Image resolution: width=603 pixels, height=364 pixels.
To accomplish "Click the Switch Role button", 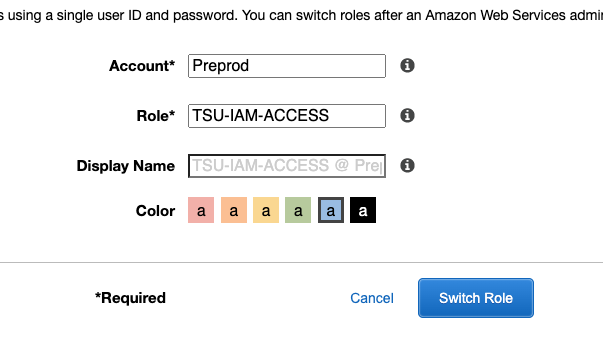I will (476, 298).
